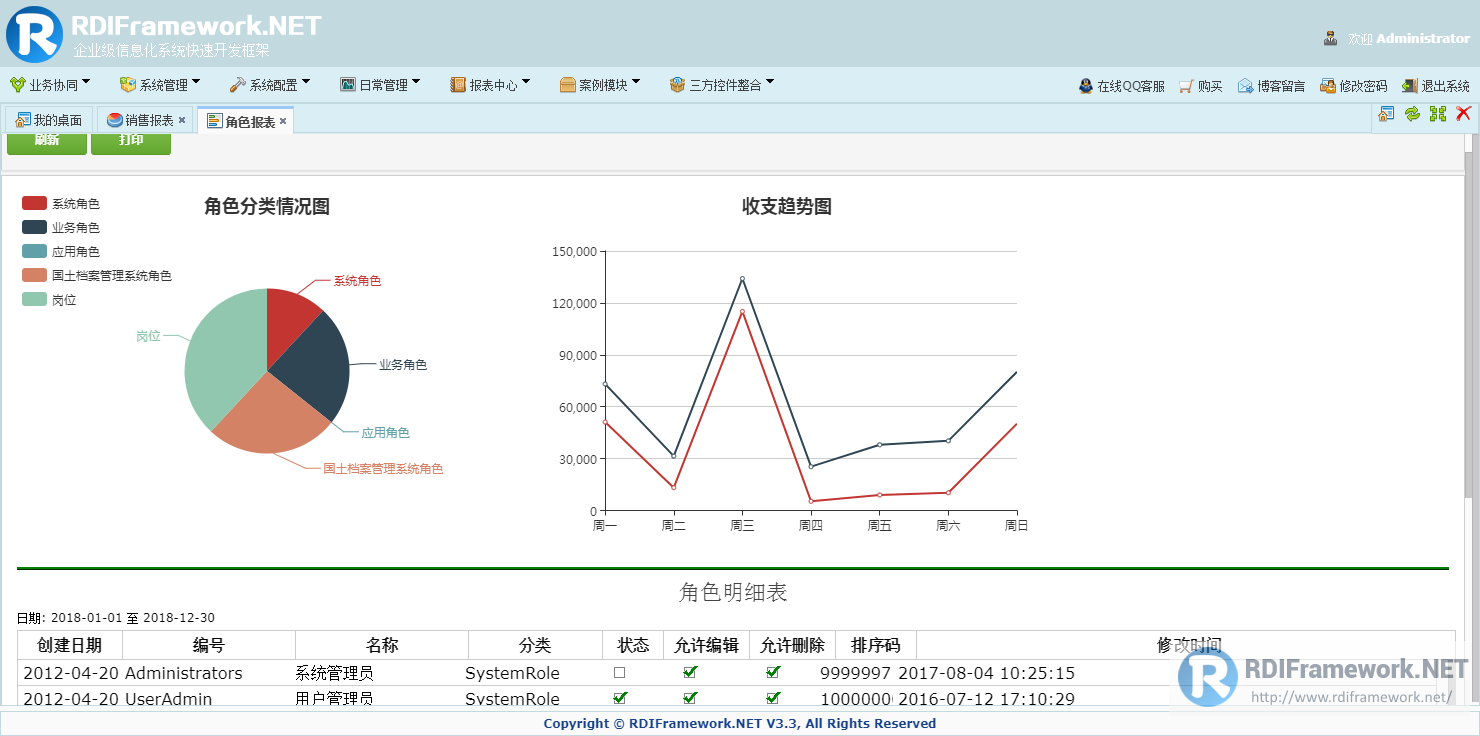This screenshot has height=736, width=1480.
Task: Toggle fullscreen with the green expand icon
Action: click(x=1438, y=114)
